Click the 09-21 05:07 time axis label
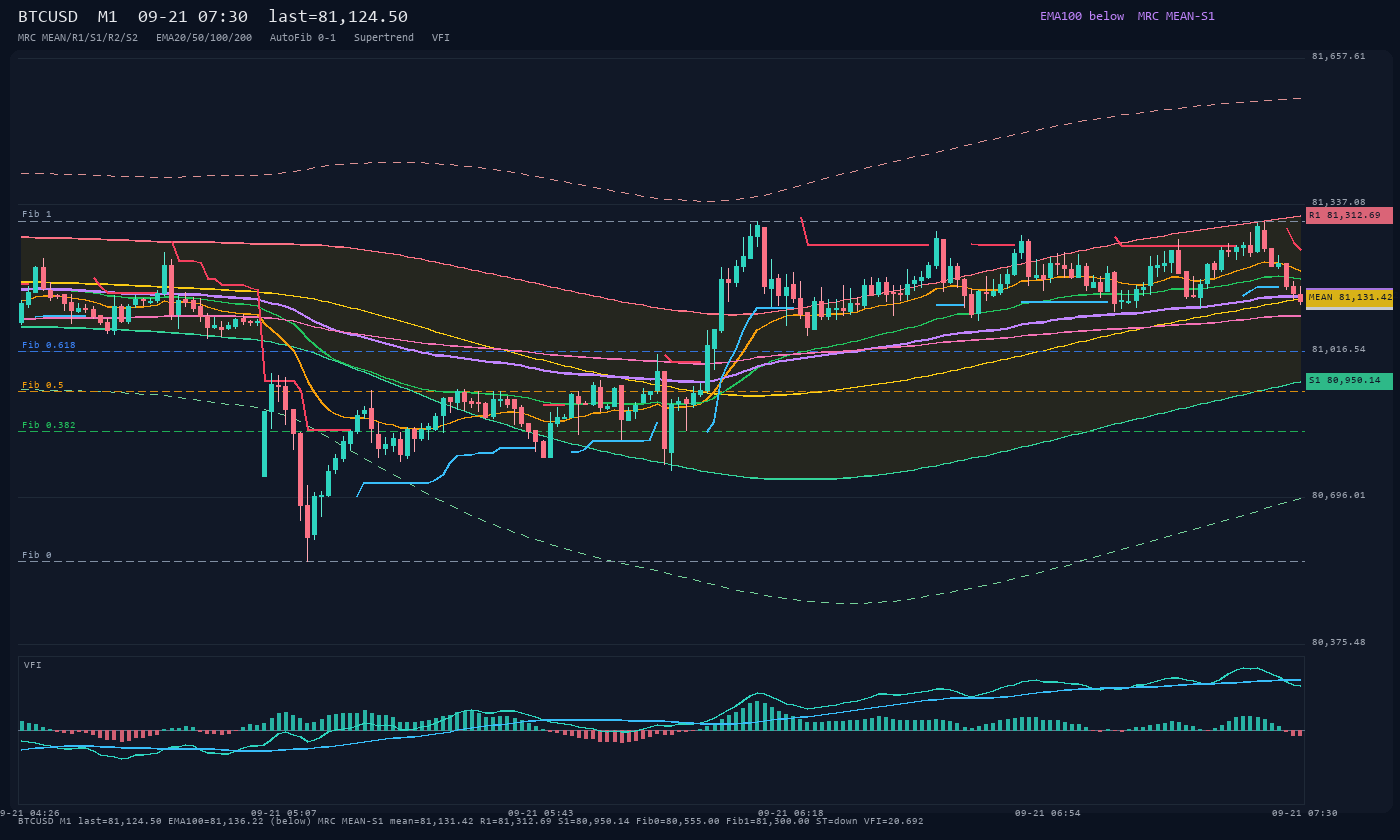 284,813
